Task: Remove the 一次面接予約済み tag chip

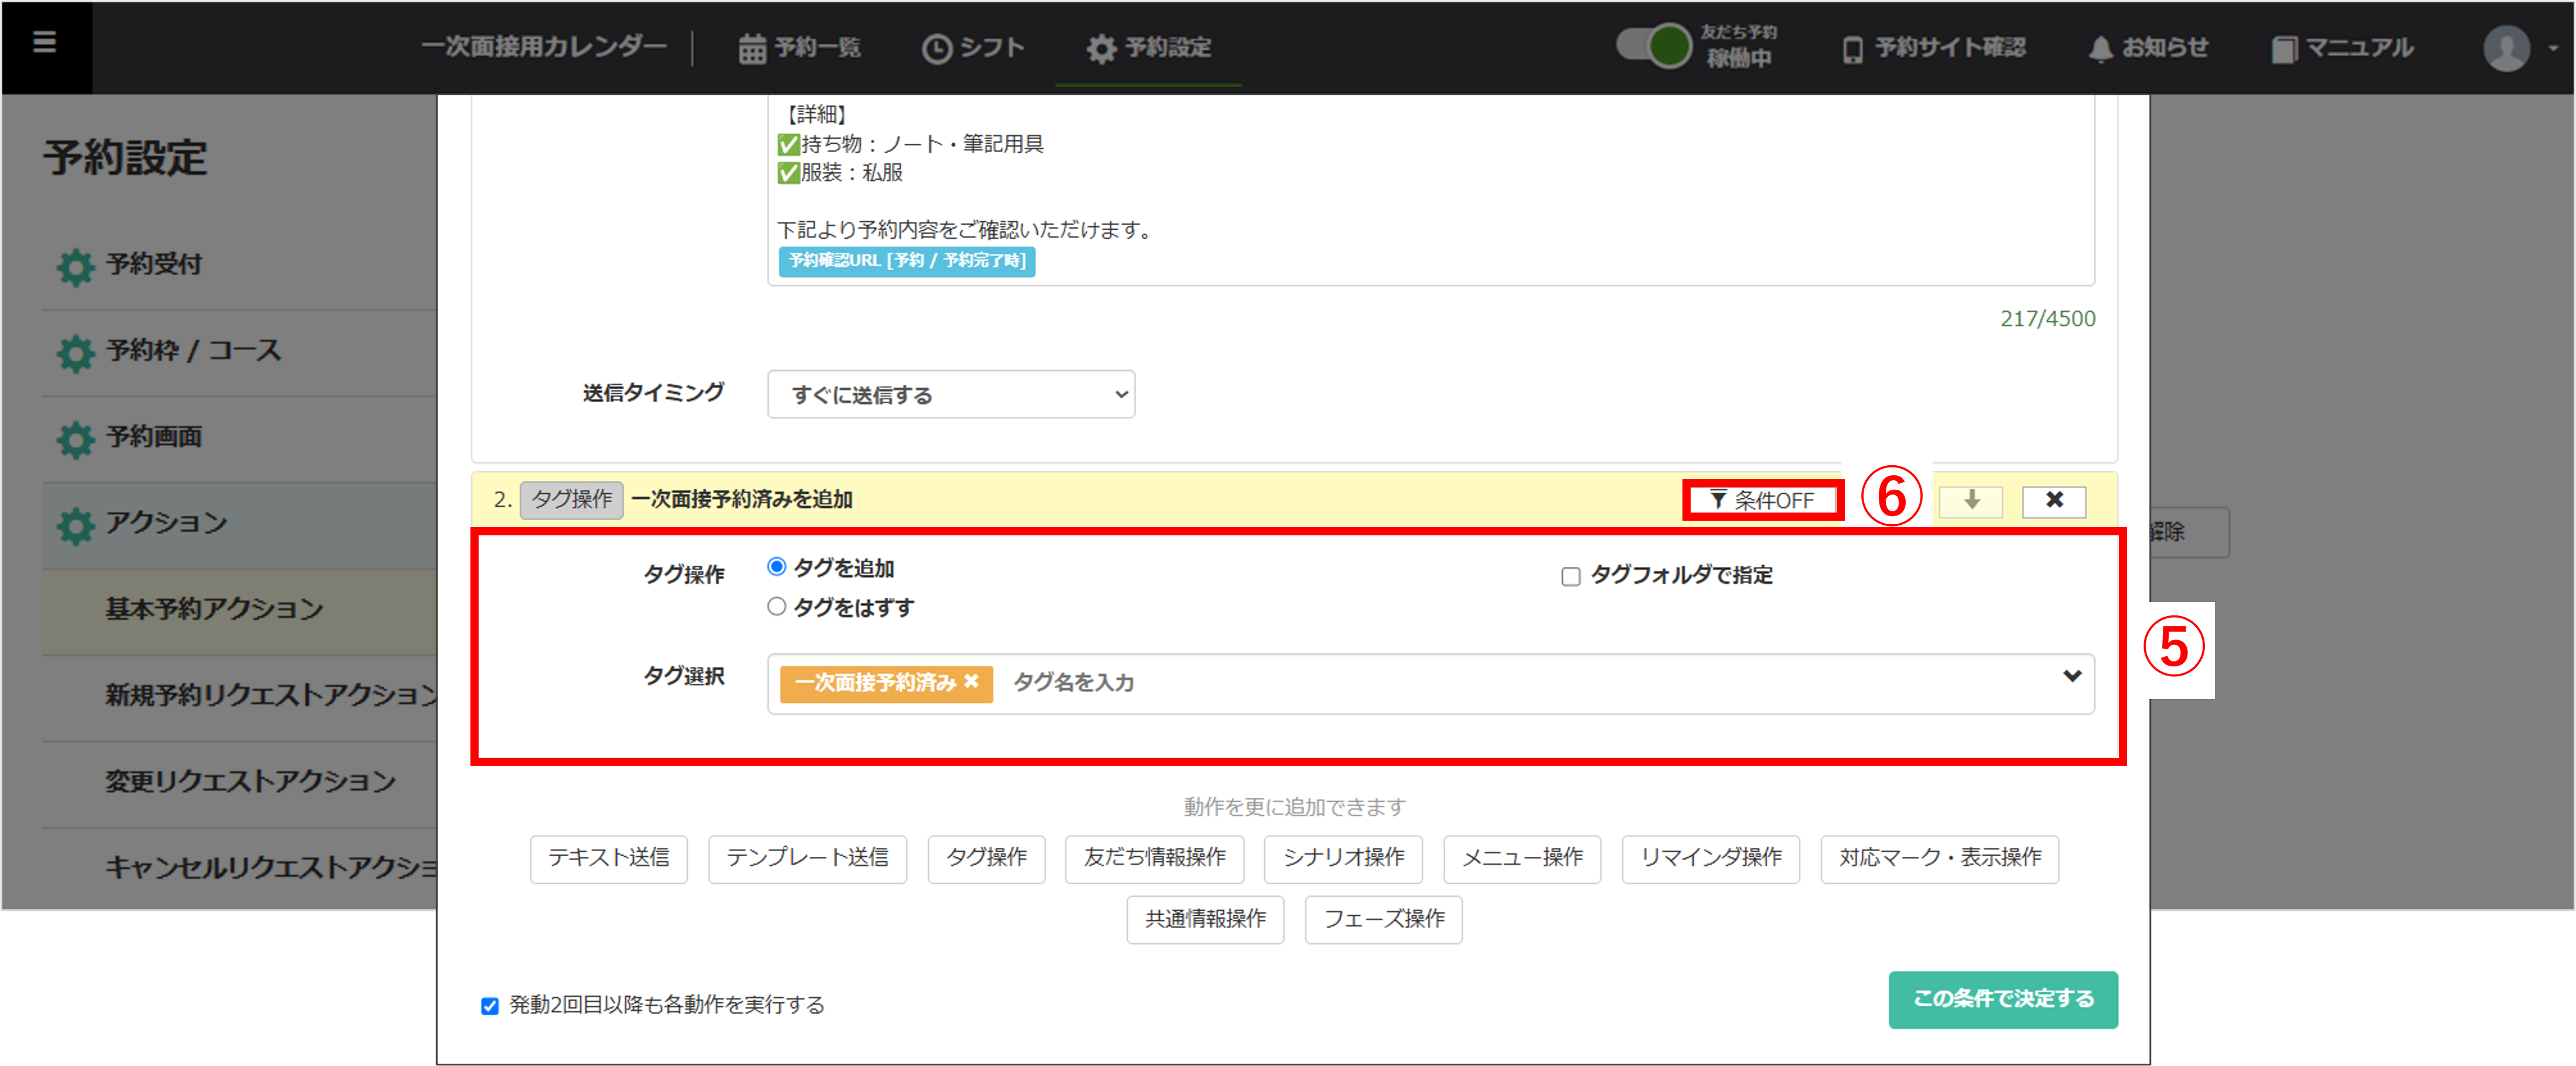Action: coord(970,681)
